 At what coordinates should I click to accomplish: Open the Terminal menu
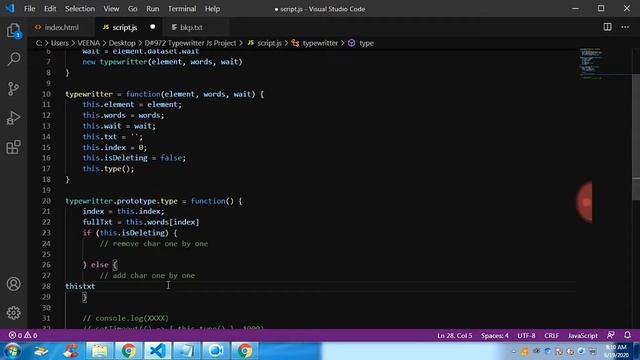click(182, 9)
